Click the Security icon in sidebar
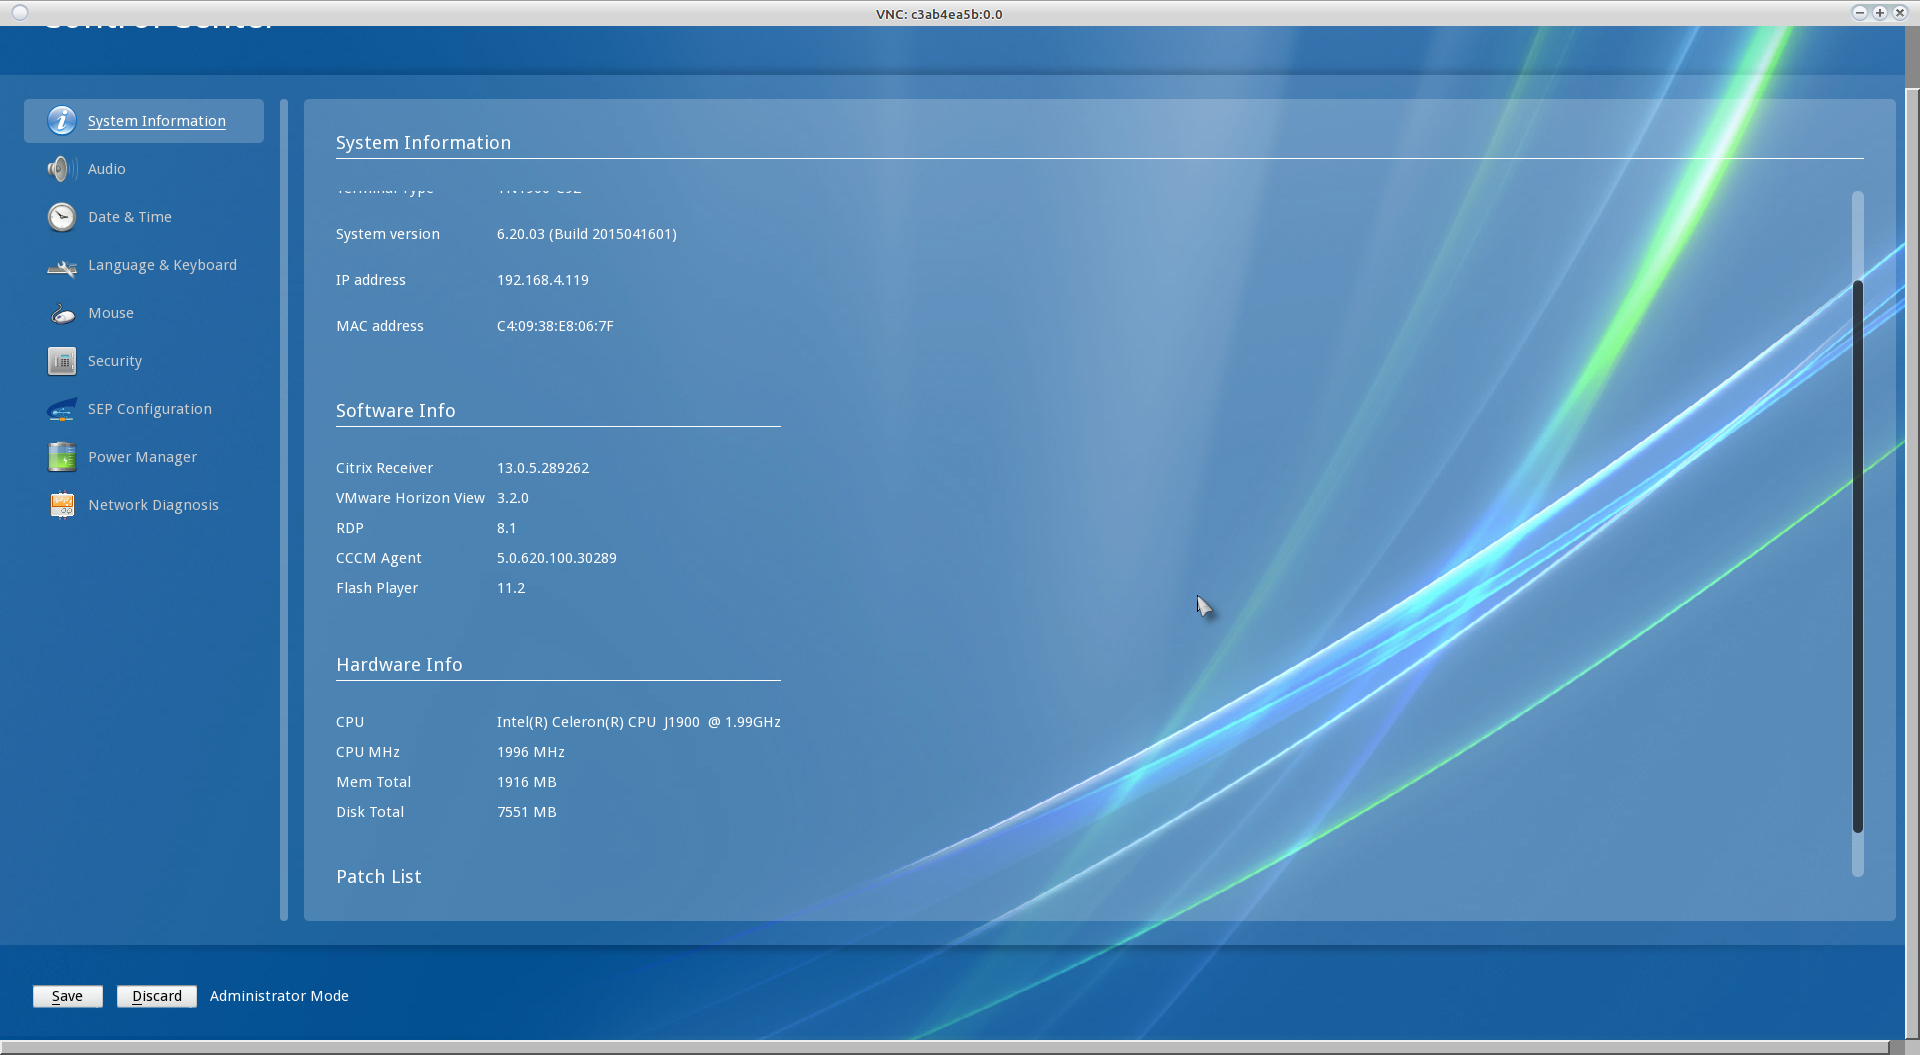Image resolution: width=1920 pixels, height=1055 pixels. pyautogui.click(x=62, y=361)
